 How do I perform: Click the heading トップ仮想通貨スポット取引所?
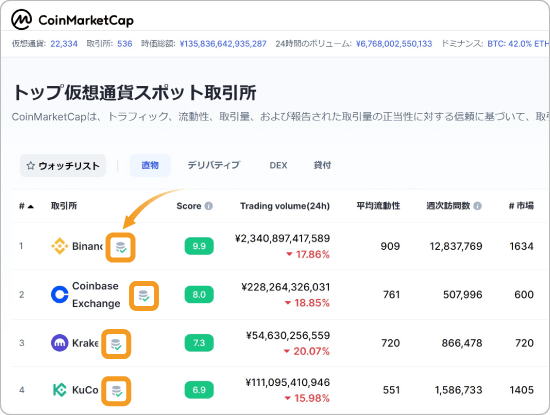(135, 93)
